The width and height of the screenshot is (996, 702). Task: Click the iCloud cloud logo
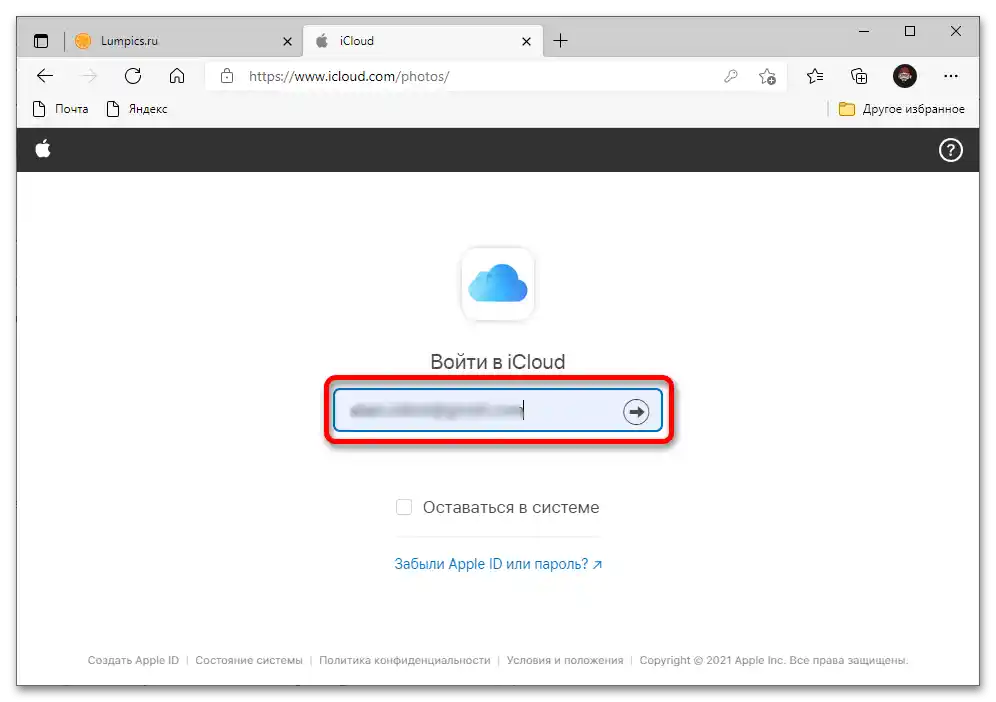497,283
